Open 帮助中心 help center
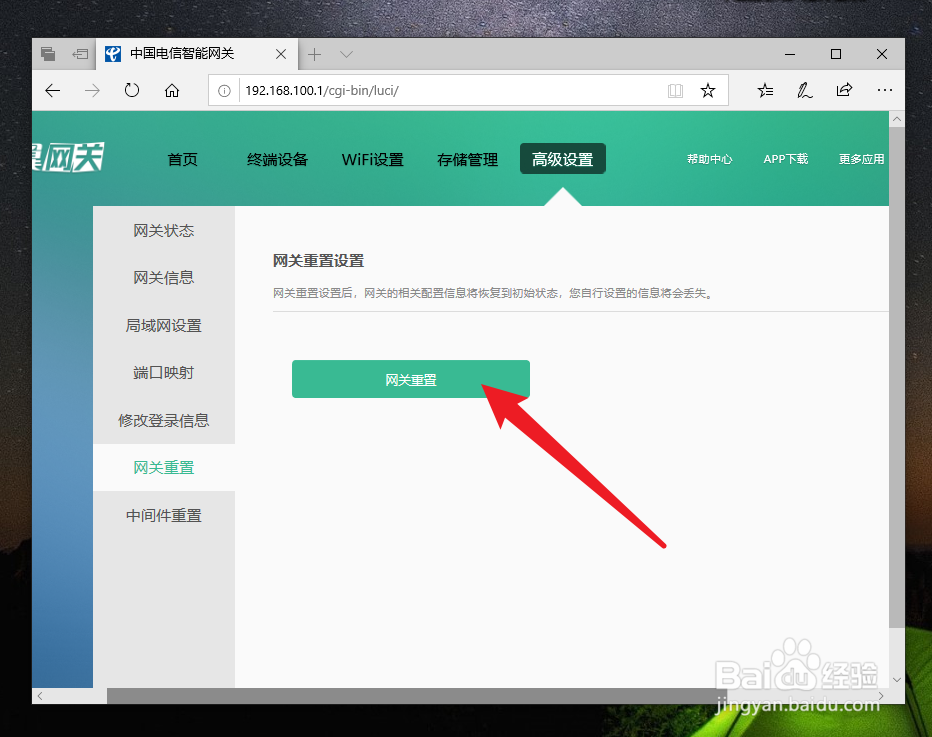 point(710,158)
